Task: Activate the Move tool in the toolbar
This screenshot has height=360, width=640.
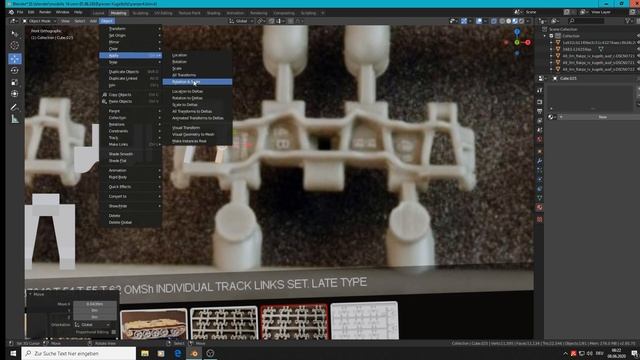Action: pos(15,59)
